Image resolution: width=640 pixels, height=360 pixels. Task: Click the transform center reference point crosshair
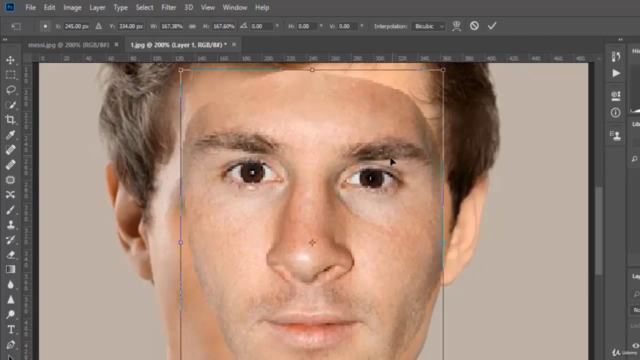312,243
